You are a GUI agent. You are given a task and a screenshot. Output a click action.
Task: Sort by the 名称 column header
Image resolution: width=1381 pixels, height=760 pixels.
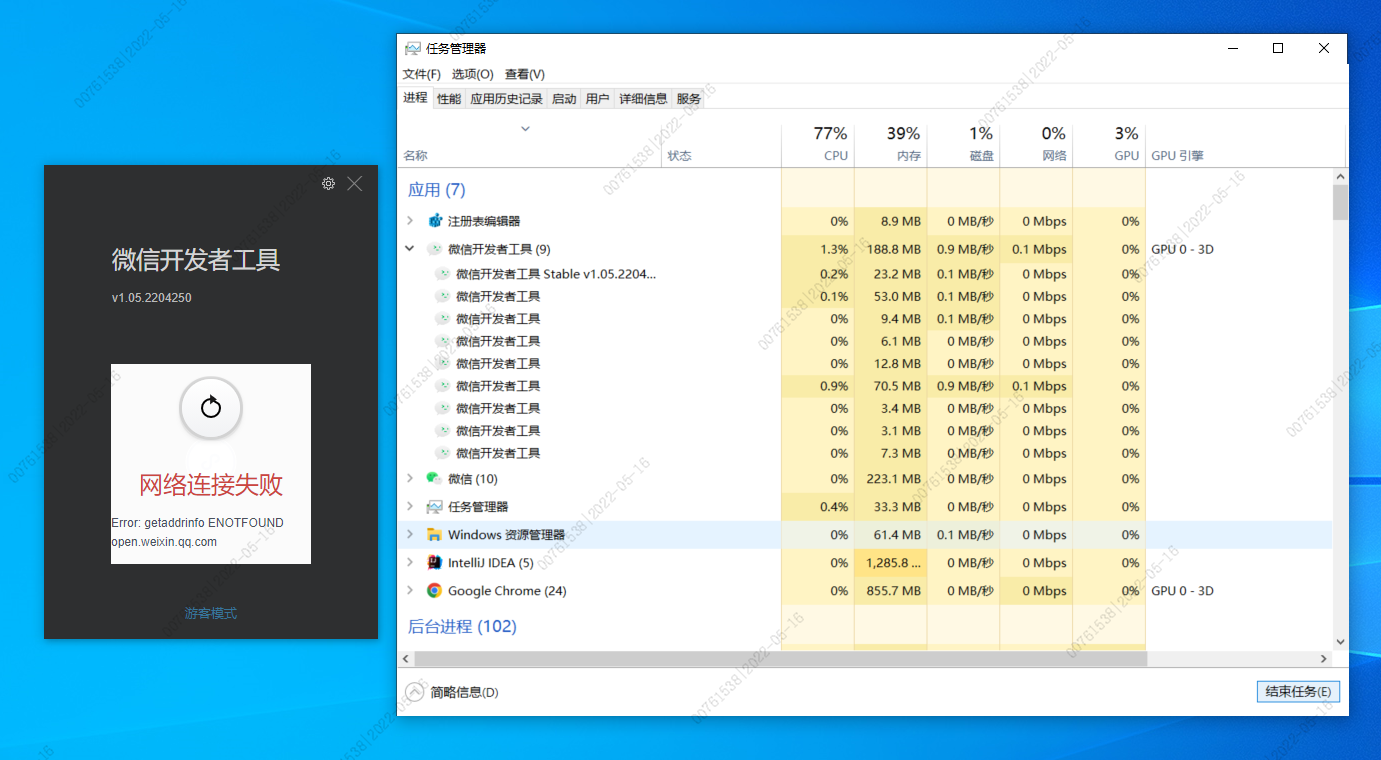point(415,156)
